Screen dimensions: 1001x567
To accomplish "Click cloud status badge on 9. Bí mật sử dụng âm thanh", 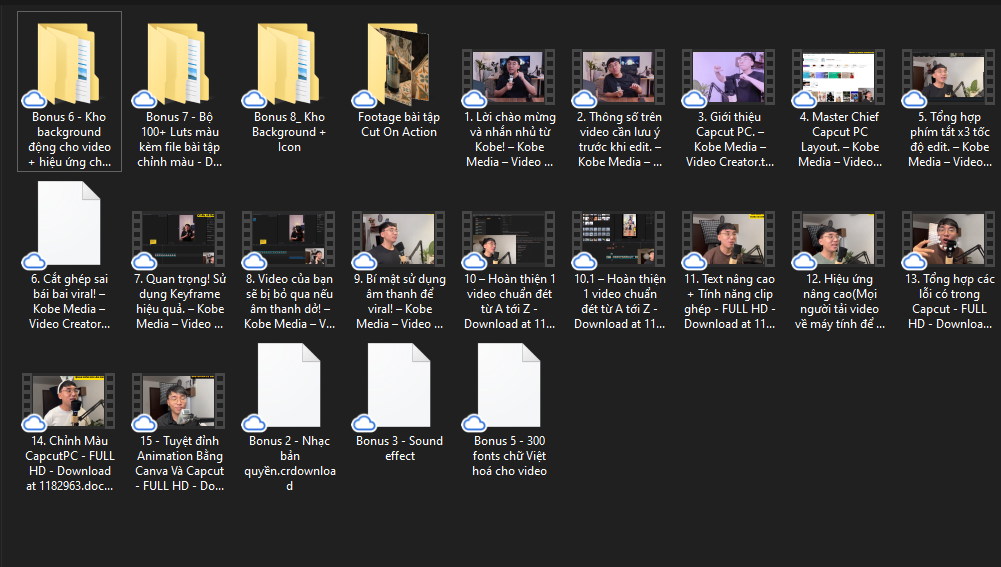I will point(364,261).
